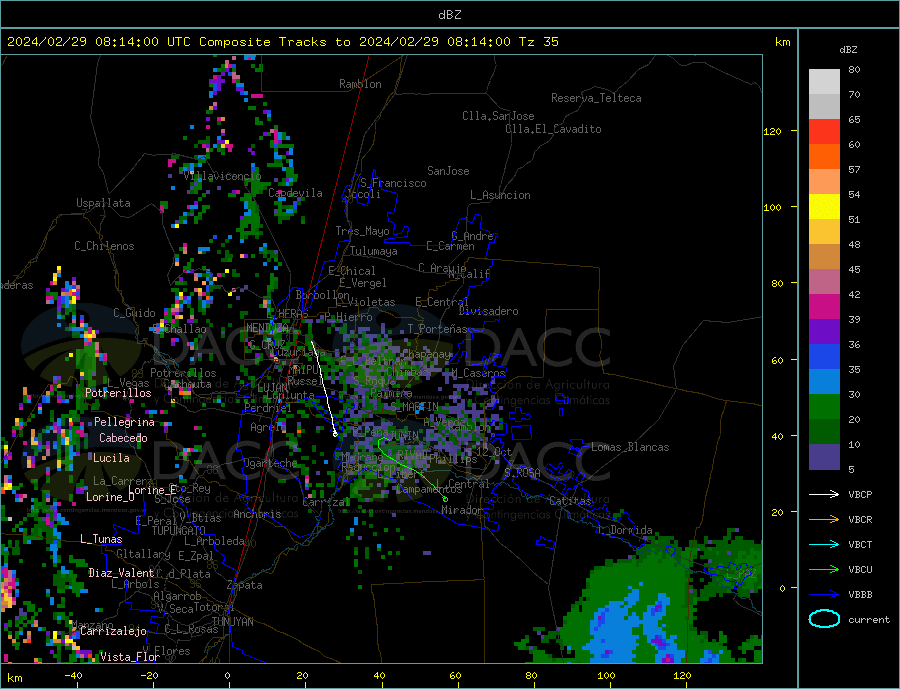Click the Ramblon place label
This screenshot has width=900, height=689.
(360, 84)
